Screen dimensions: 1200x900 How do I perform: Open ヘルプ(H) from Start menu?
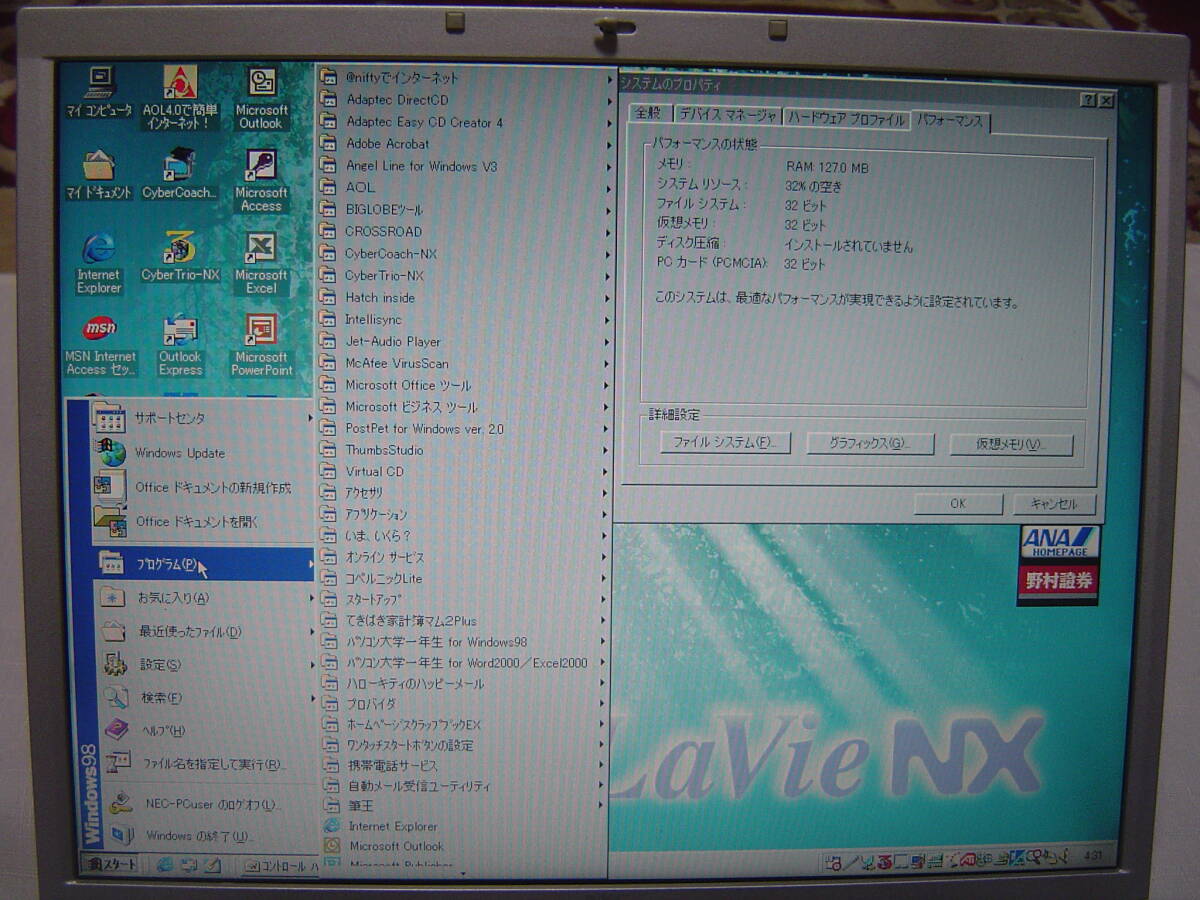[x=209, y=730]
